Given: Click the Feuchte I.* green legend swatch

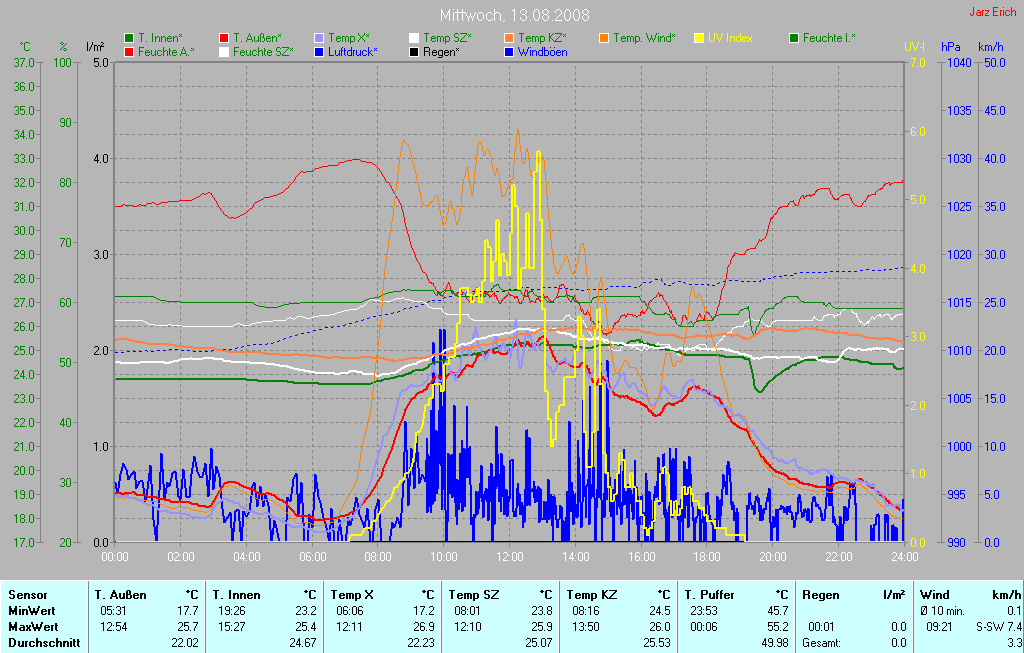Looking at the screenshot, I should point(794,39).
